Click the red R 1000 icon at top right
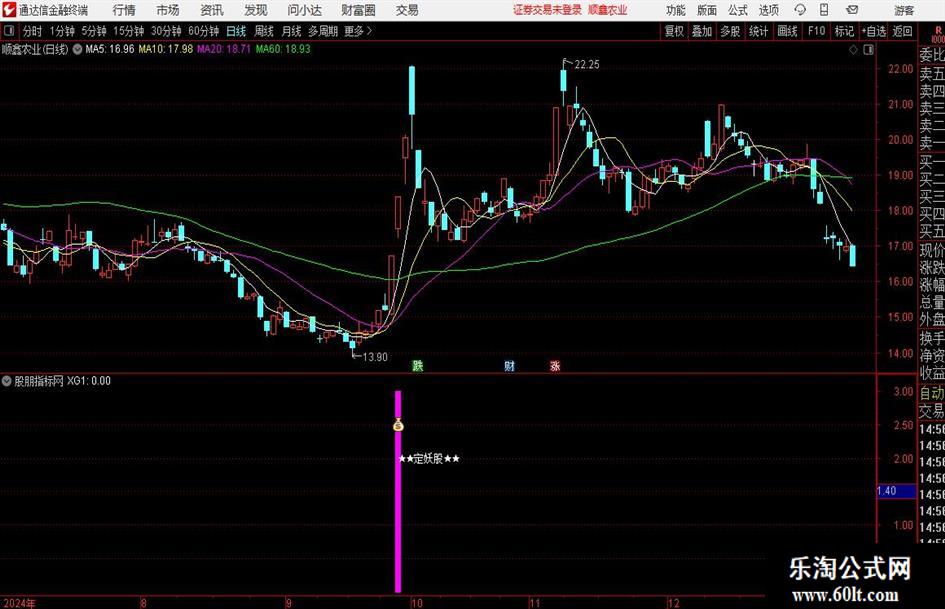 point(938,35)
